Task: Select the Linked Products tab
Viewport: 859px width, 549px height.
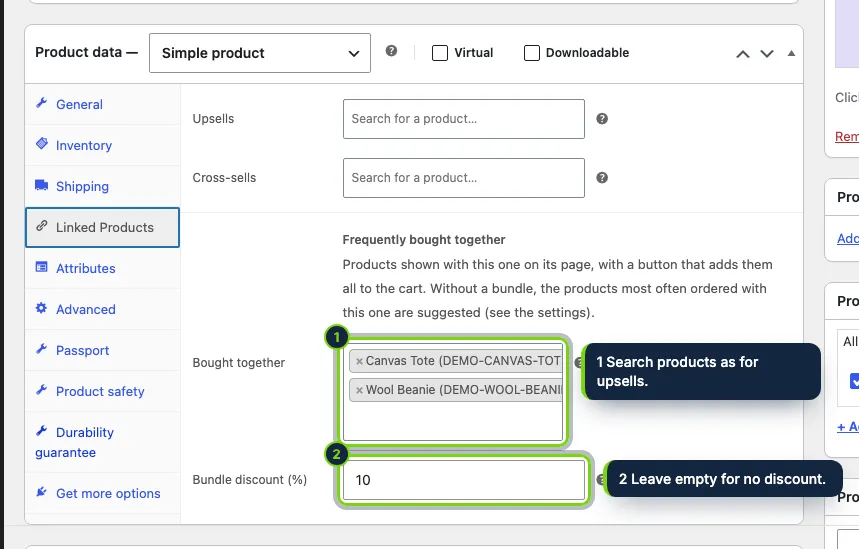Action: click(102, 227)
